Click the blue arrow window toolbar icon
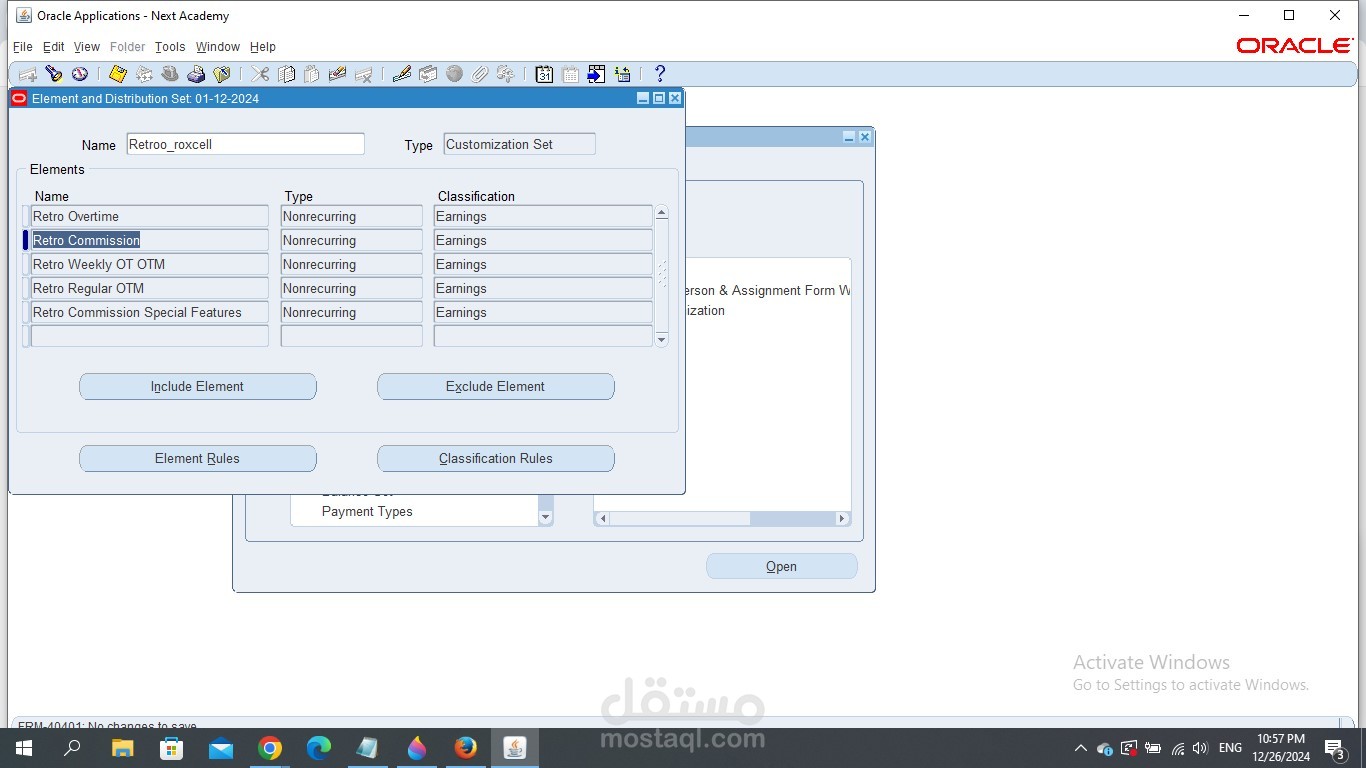The width and height of the screenshot is (1366, 768). [596, 74]
